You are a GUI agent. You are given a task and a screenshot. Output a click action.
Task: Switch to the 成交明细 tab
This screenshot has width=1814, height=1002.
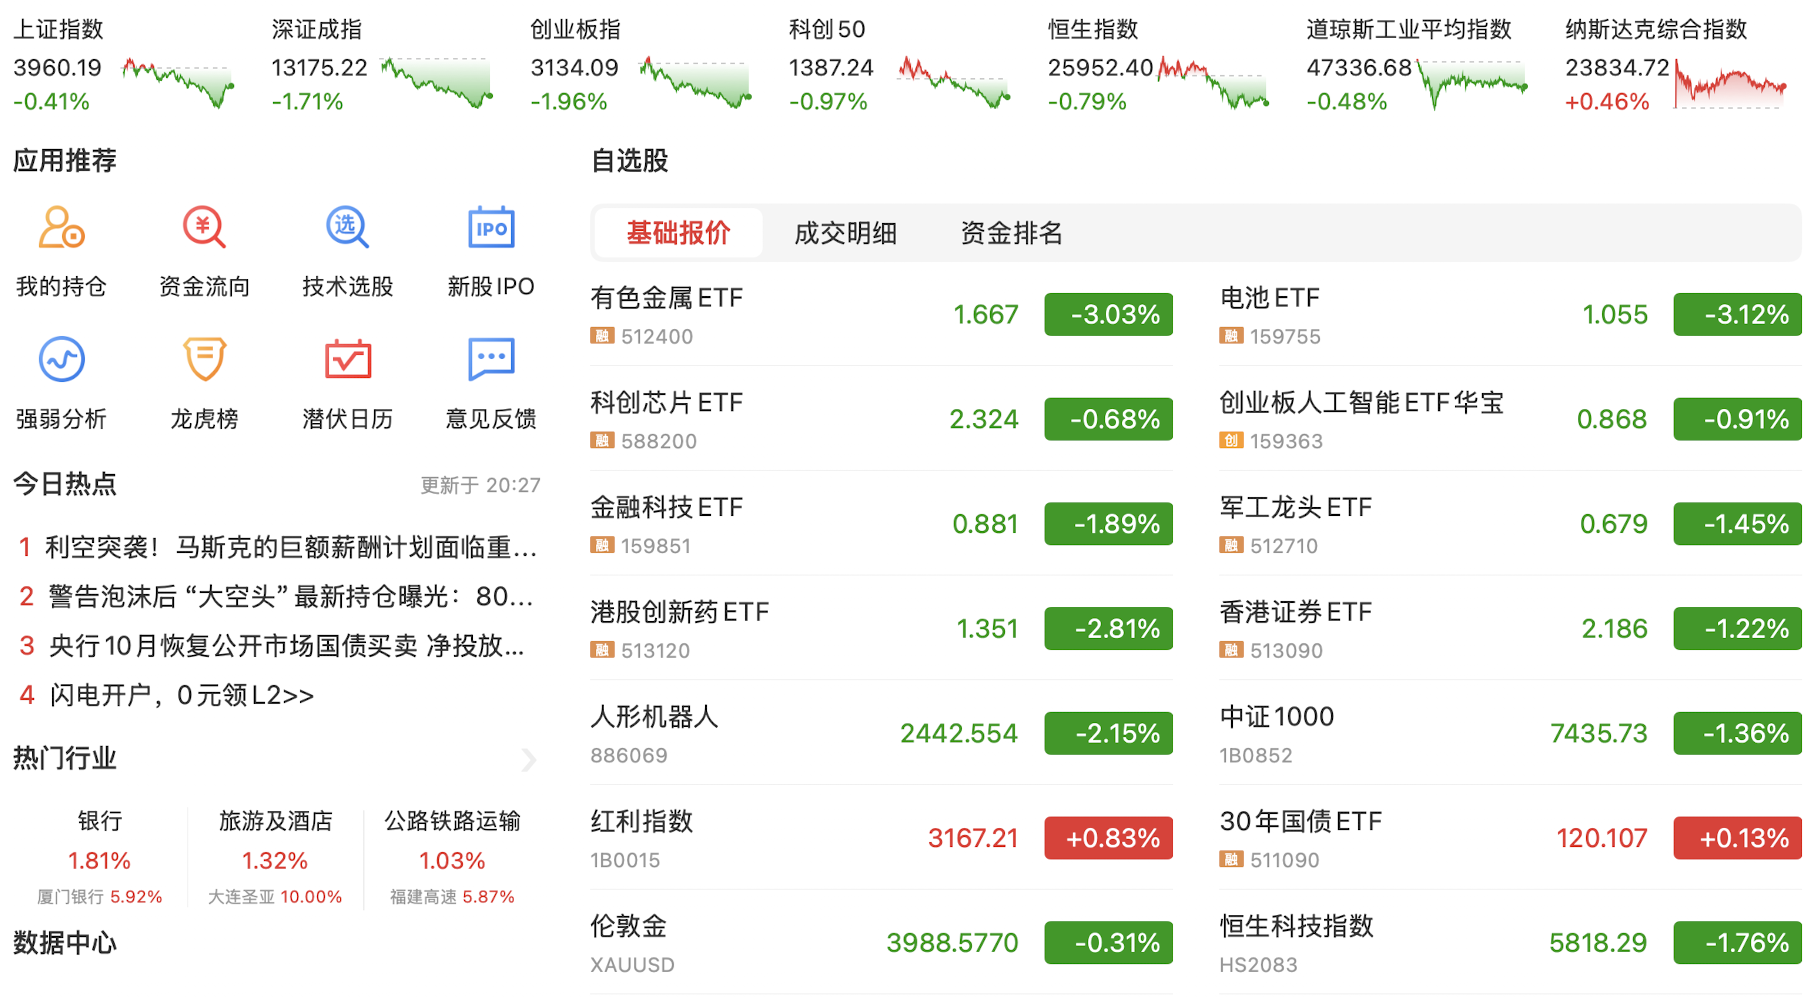(845, 234)
